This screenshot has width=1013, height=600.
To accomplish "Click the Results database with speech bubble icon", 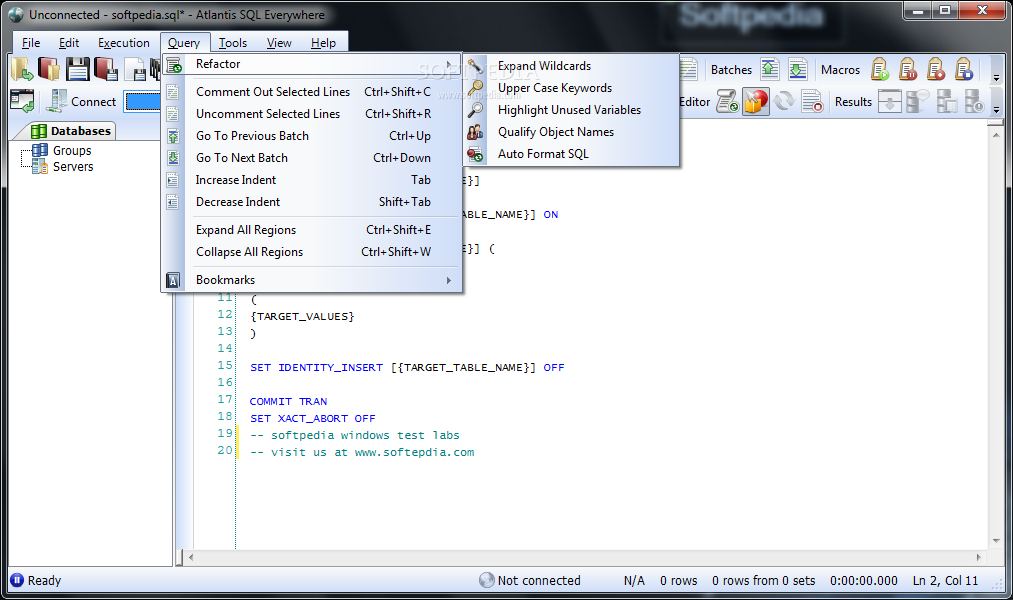I will [918, 101].
